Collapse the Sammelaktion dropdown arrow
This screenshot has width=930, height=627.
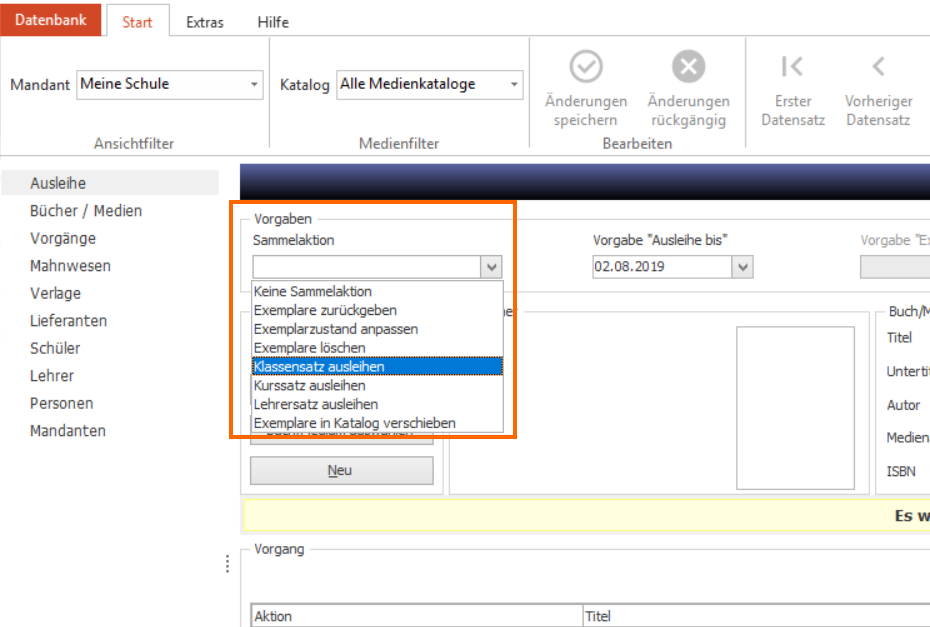pos(491,267)
